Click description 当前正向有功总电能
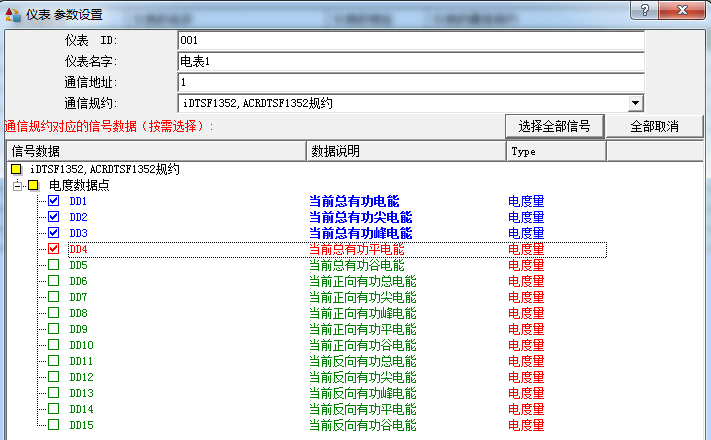 (362, 281)
